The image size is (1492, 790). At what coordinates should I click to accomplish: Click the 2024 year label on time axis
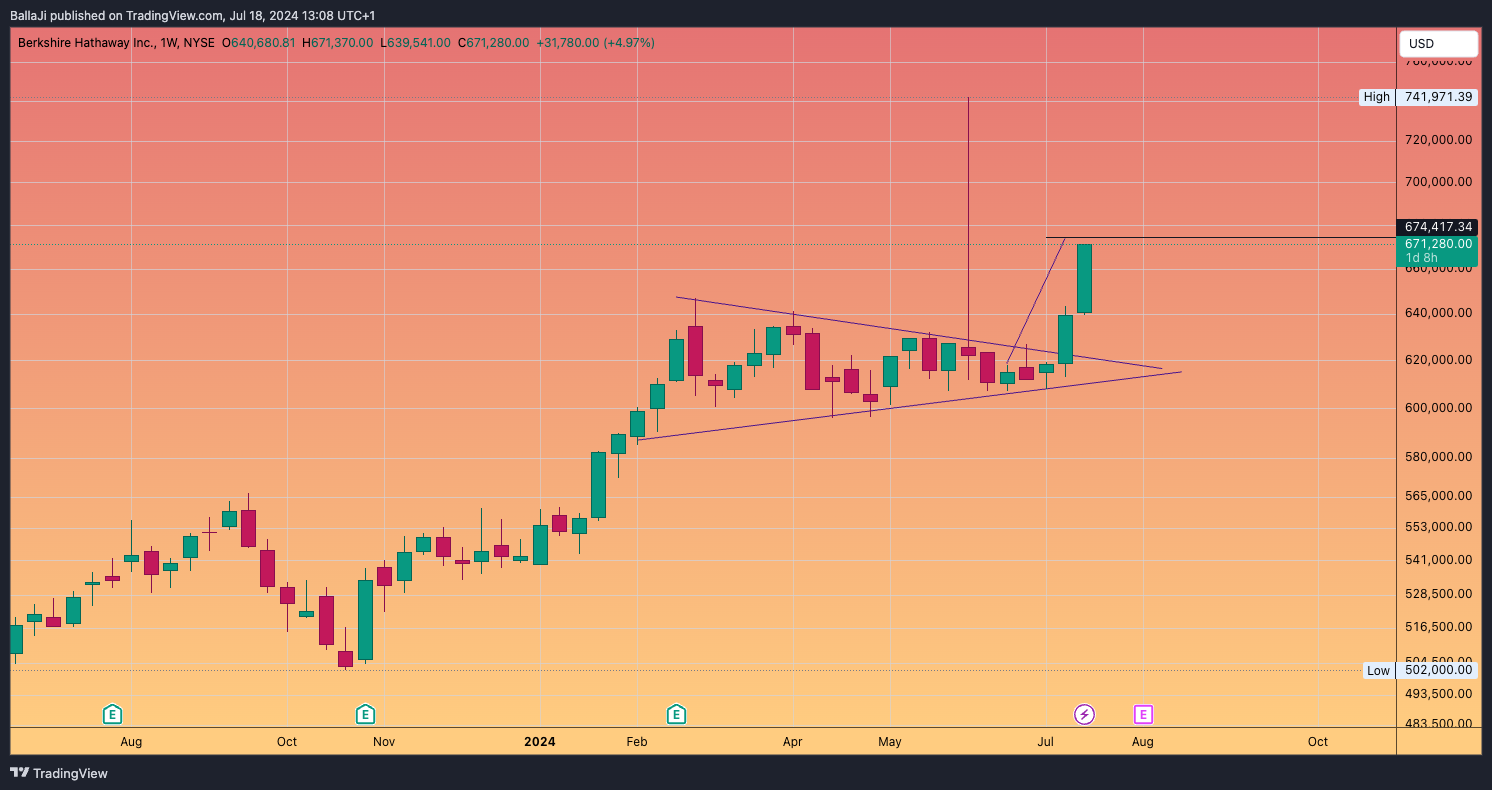[540, 742]
